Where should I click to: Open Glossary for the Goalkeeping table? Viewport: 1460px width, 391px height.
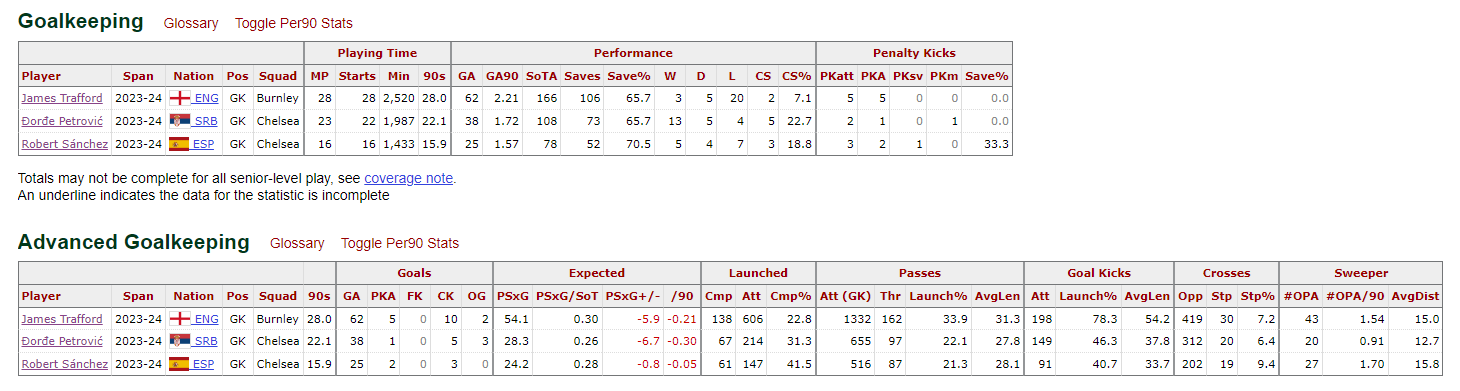[191, 23]
